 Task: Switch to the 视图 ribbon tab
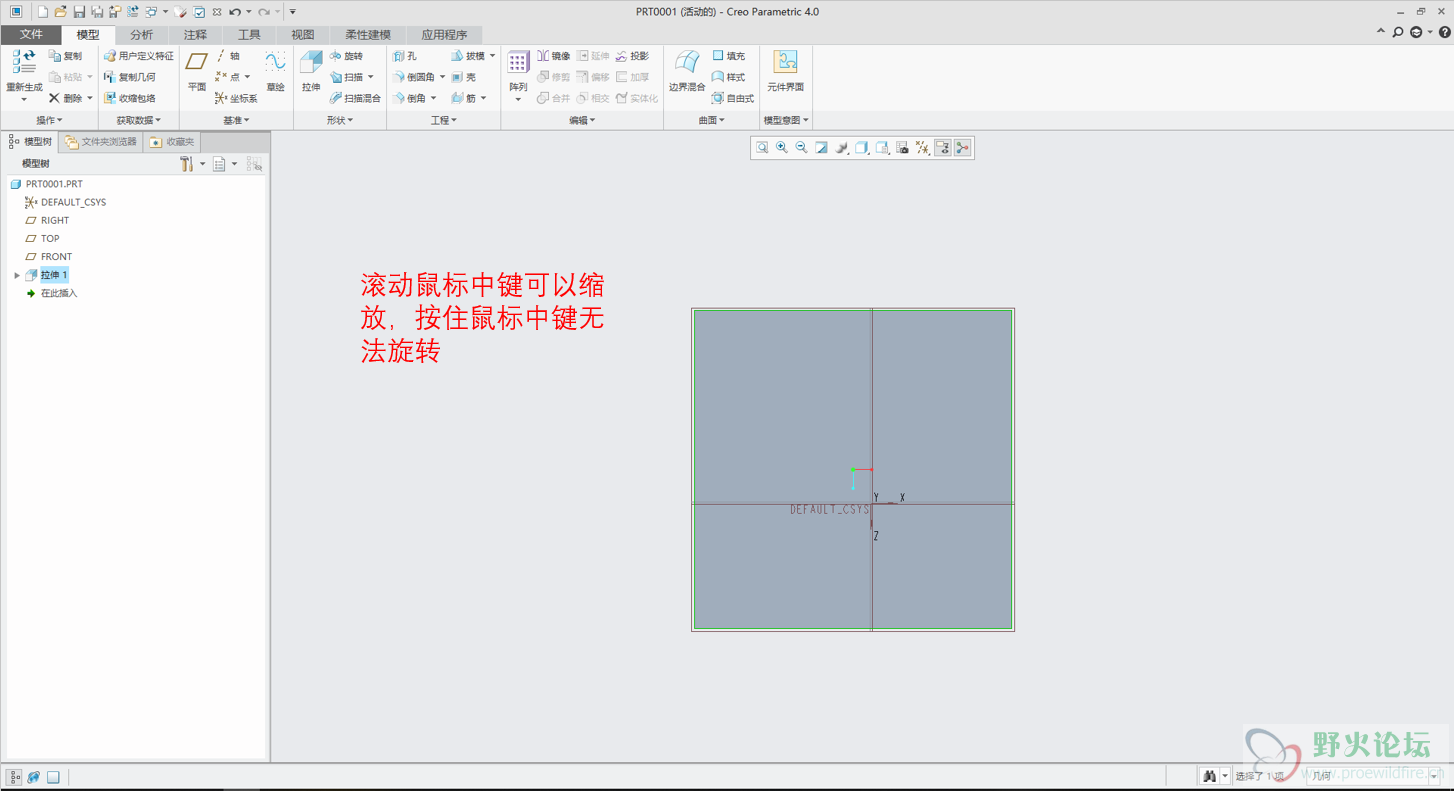pos(303,34)
